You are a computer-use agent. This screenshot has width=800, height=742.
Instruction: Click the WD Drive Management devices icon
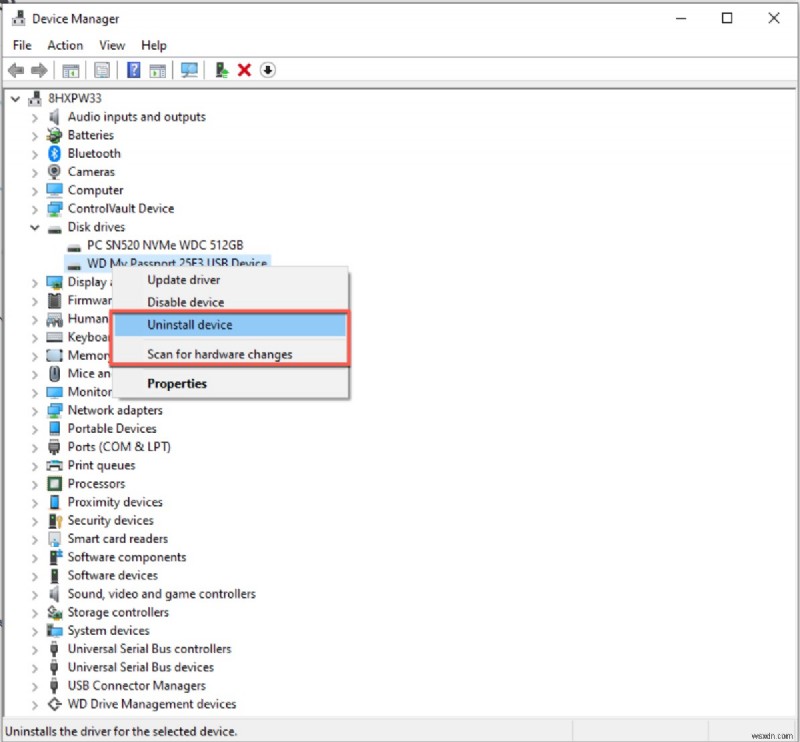[x=54, y=704]
